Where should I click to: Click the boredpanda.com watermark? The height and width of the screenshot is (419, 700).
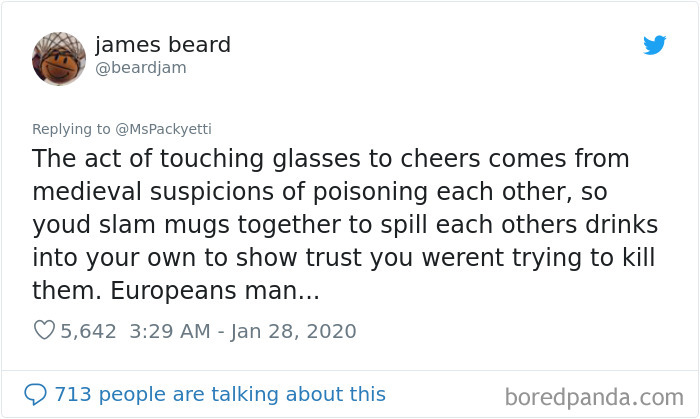pos(594,397)
